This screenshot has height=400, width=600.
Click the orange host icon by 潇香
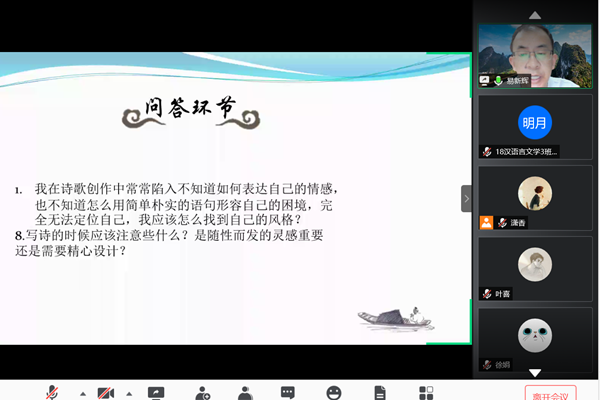[487, 223]
